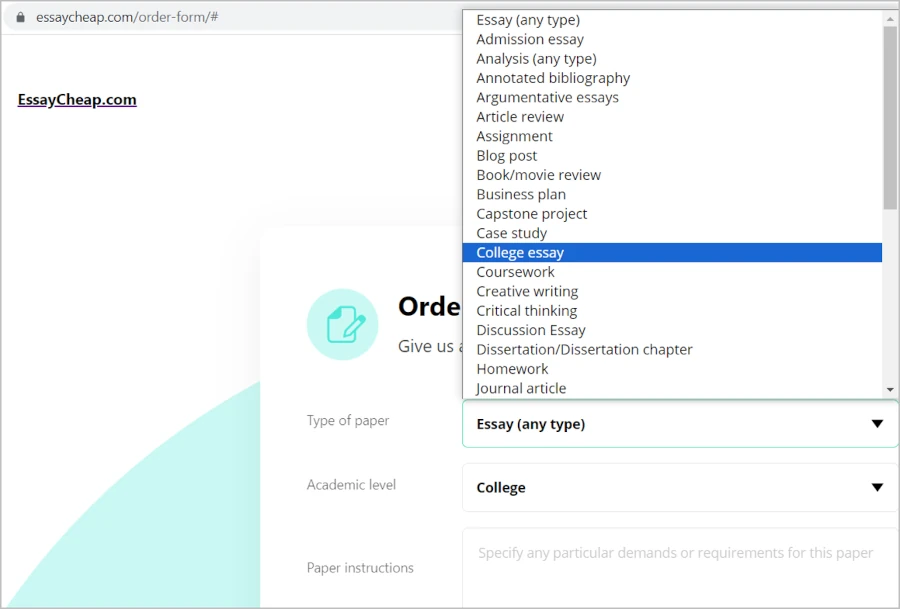900x609 pixels.
Task: Open the Academic level dropdown
Action: click(x=680, y=488)
